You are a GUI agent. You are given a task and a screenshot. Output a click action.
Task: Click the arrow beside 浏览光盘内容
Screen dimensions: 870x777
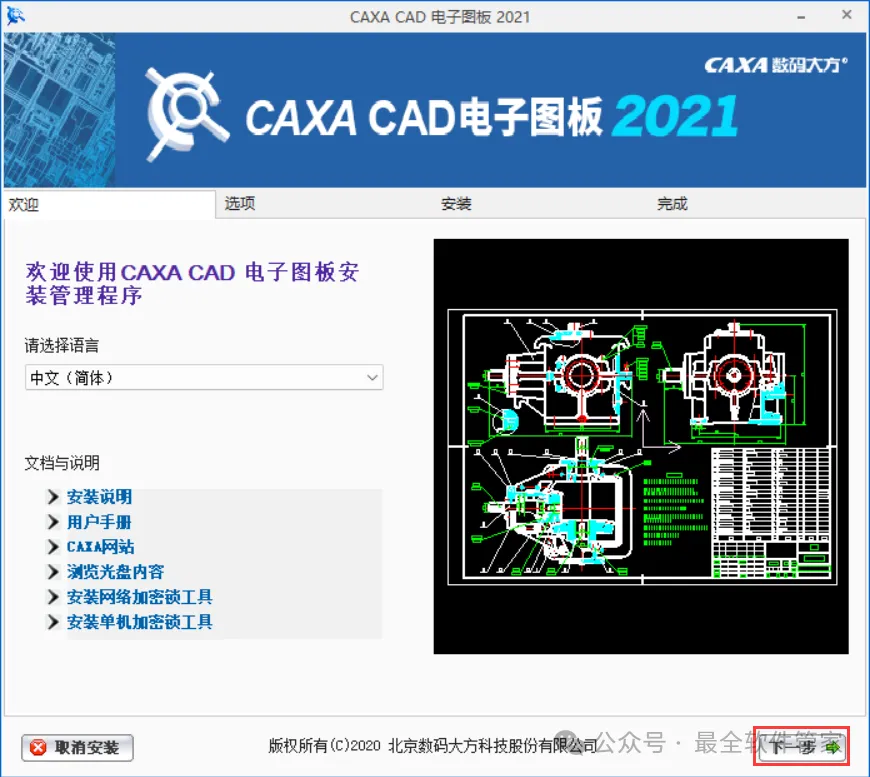[53, 572]
